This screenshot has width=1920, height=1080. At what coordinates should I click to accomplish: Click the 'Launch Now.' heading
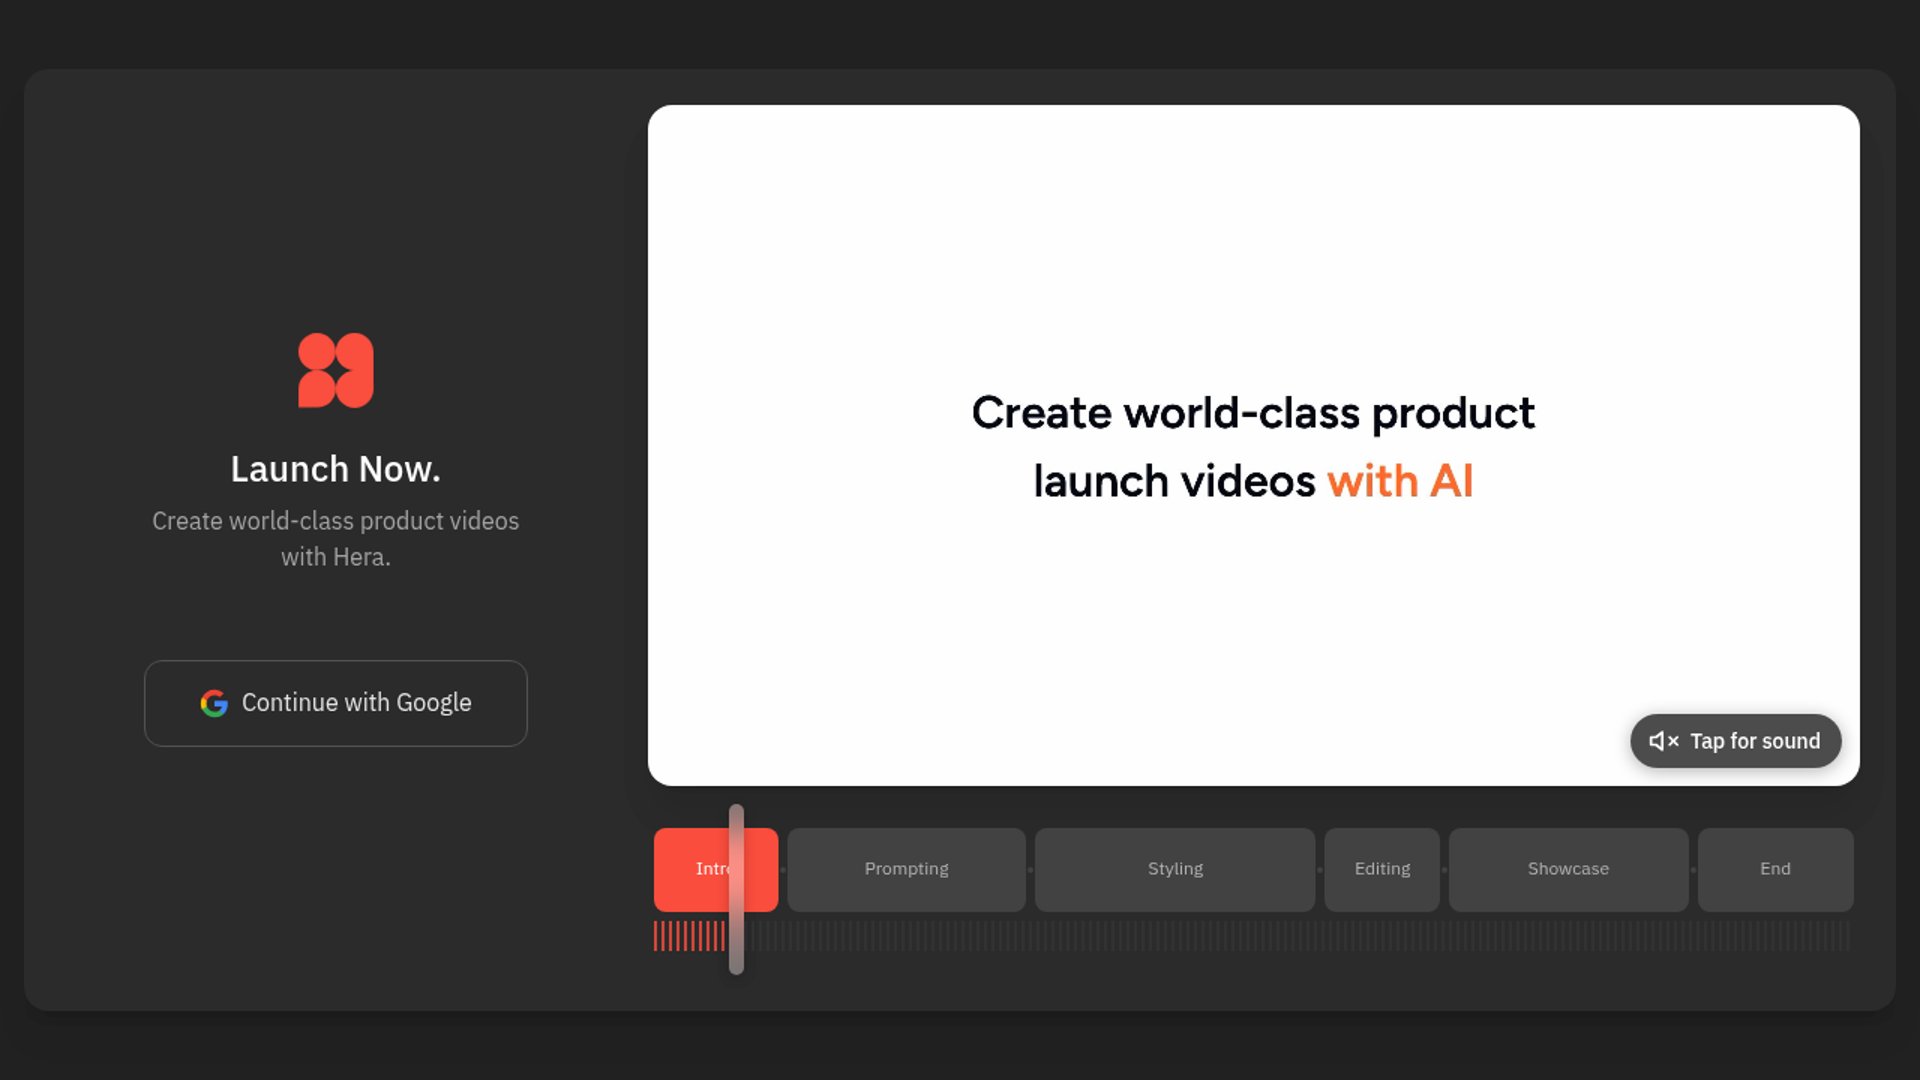tap(335, 469)
